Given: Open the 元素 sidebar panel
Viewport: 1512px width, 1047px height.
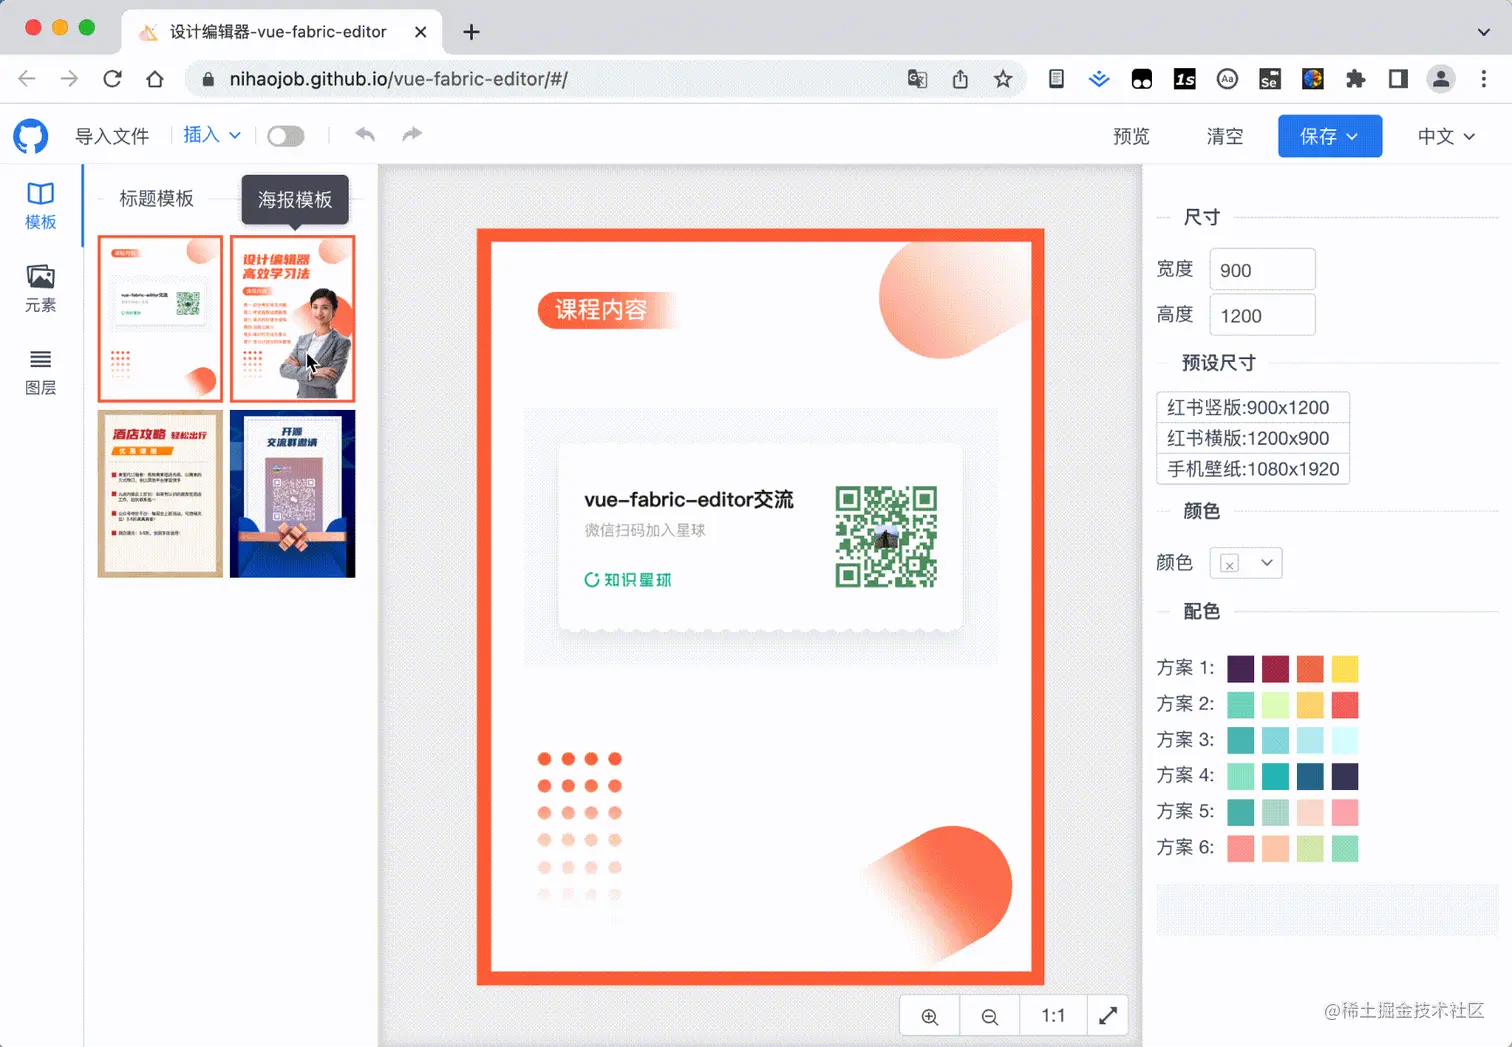Looking at the screenshot, I should coord(41,289).
